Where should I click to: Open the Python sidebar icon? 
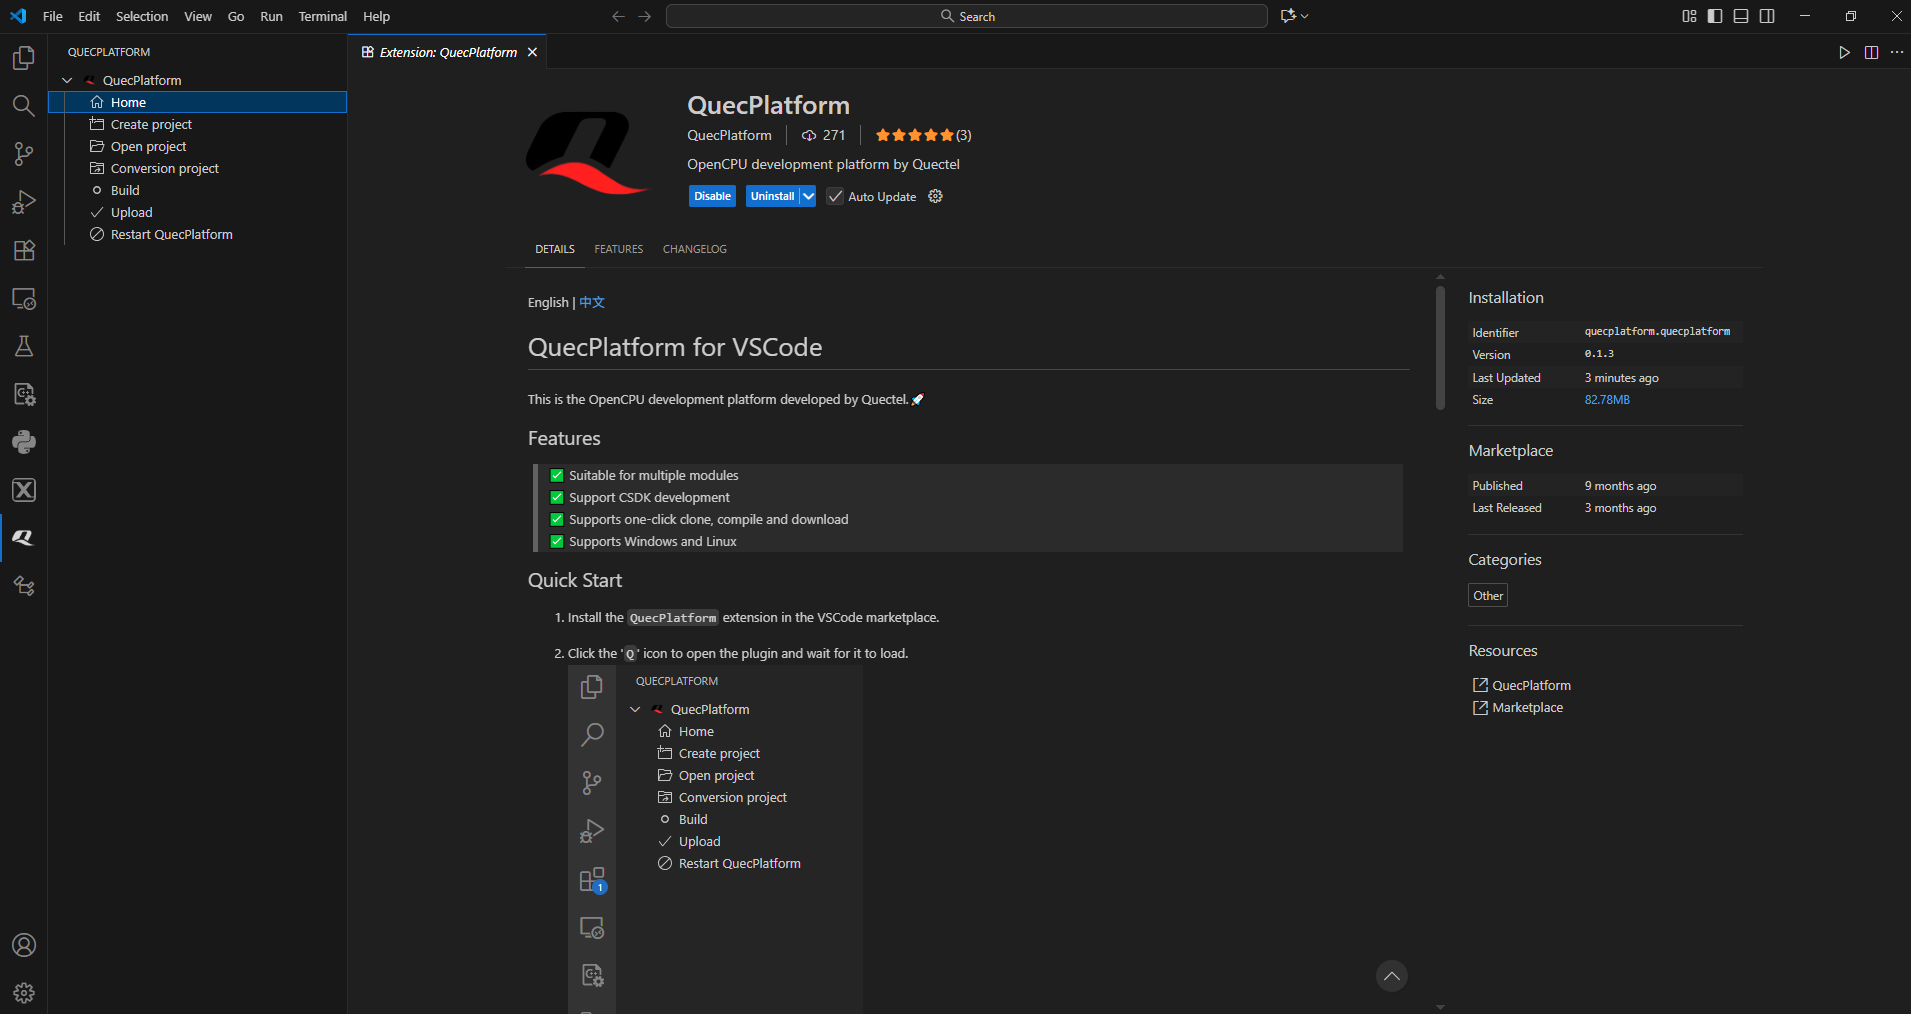click(x=24, y=442)
